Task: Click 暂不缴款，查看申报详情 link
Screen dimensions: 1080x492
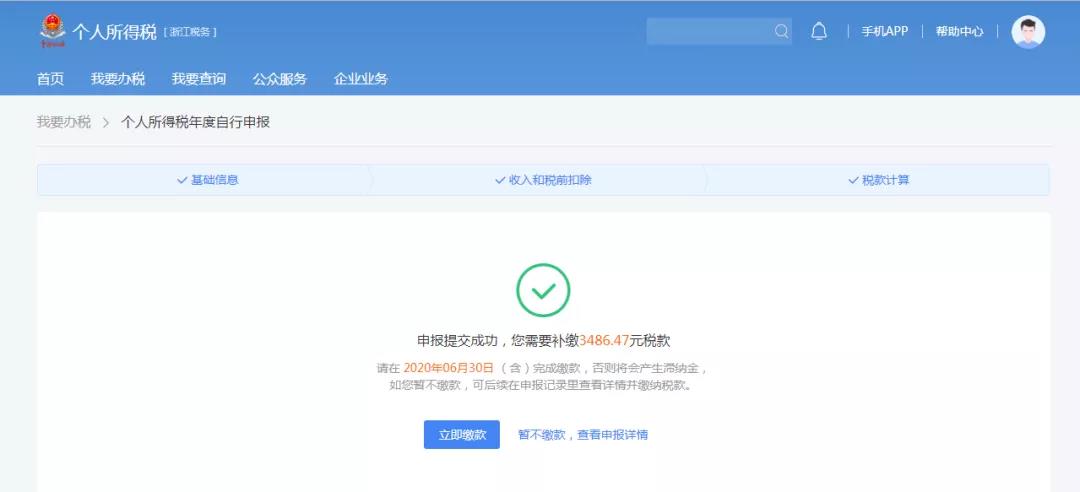Action: pos(583,435)
